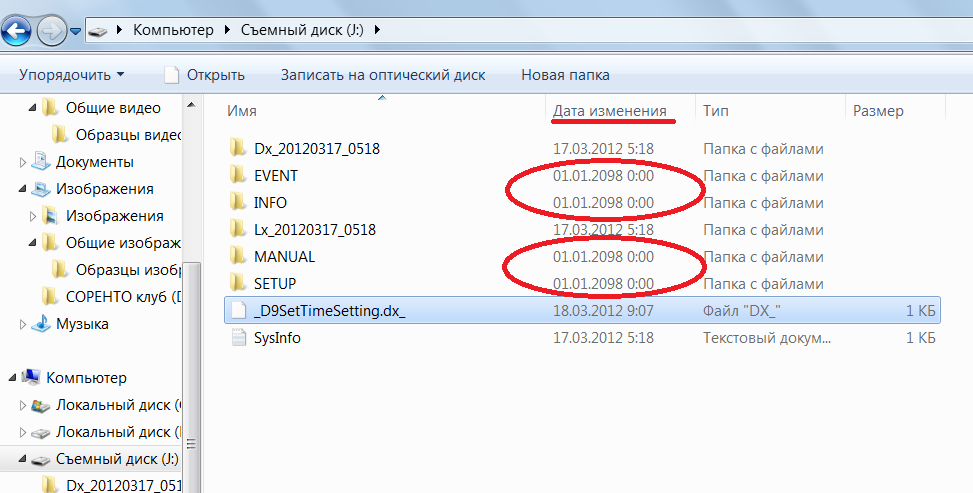This screenshot has width=973, height=493.
Task: Click the Документы library icon
Action: 40,162
